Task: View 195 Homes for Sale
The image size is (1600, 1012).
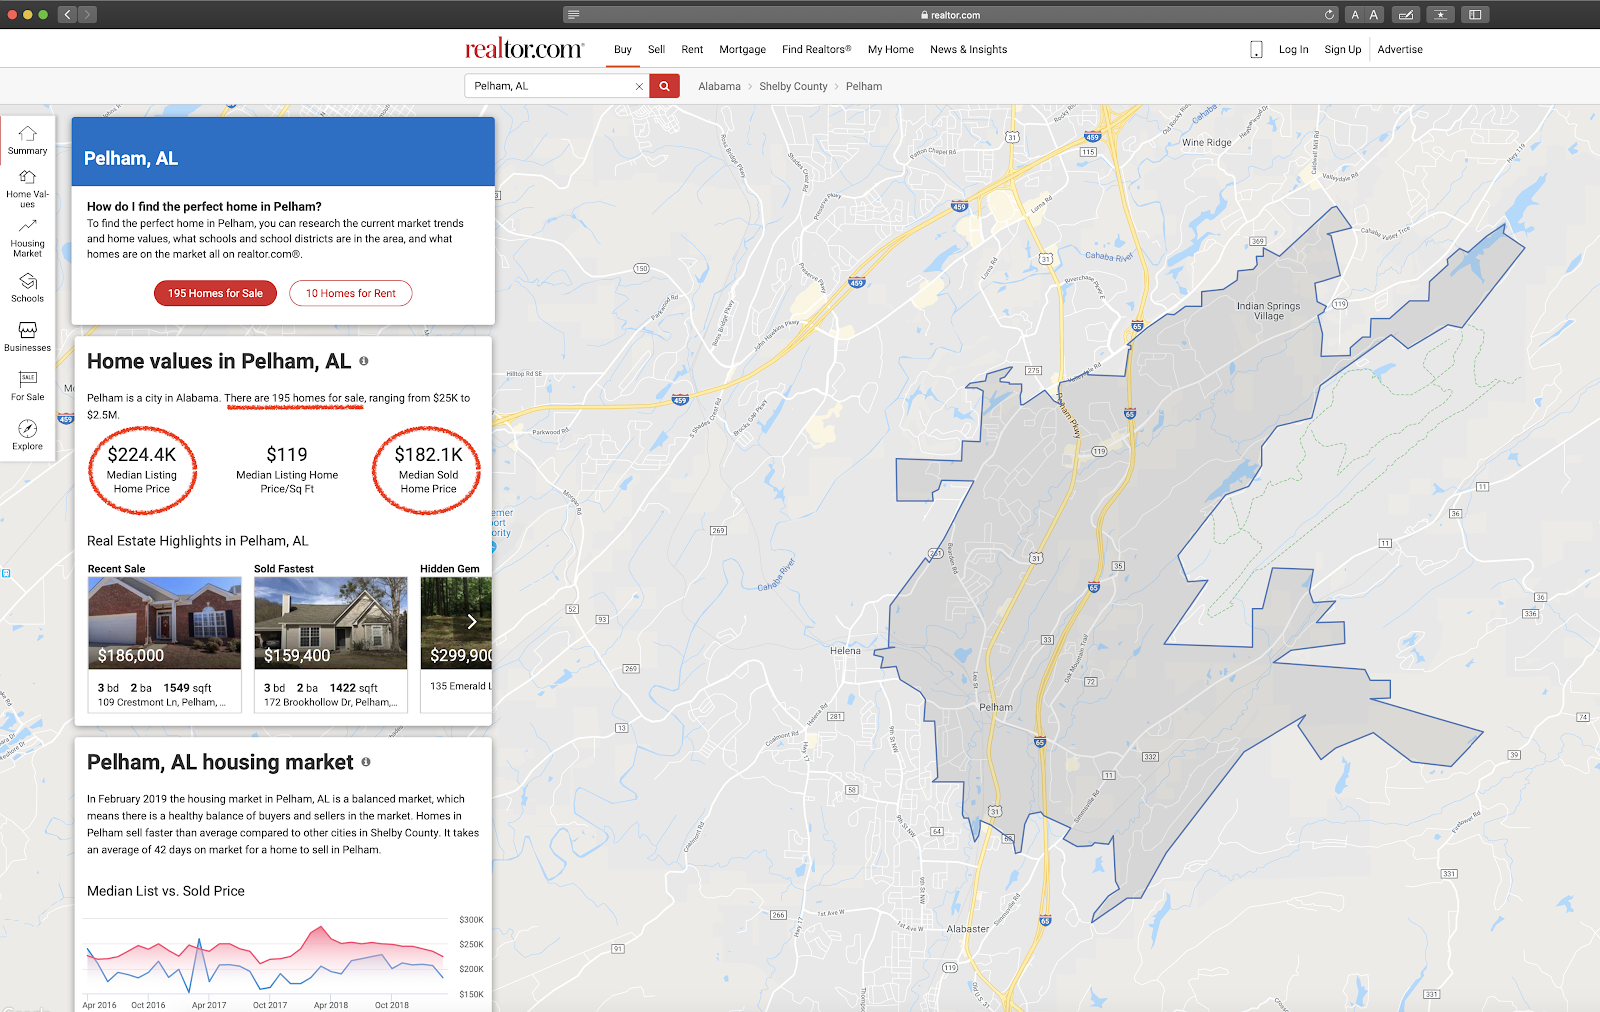Action: [215, 293]
